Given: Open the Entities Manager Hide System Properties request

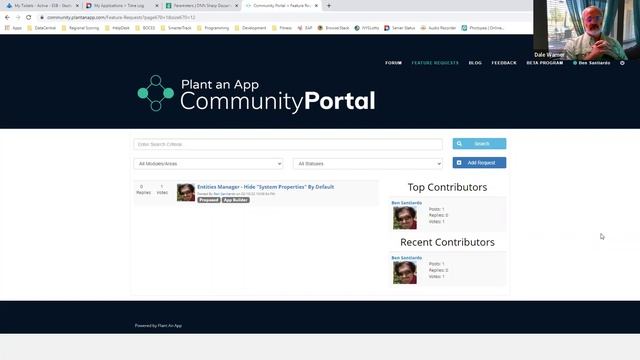Looking at the screenshot, I should coord(265,187).
